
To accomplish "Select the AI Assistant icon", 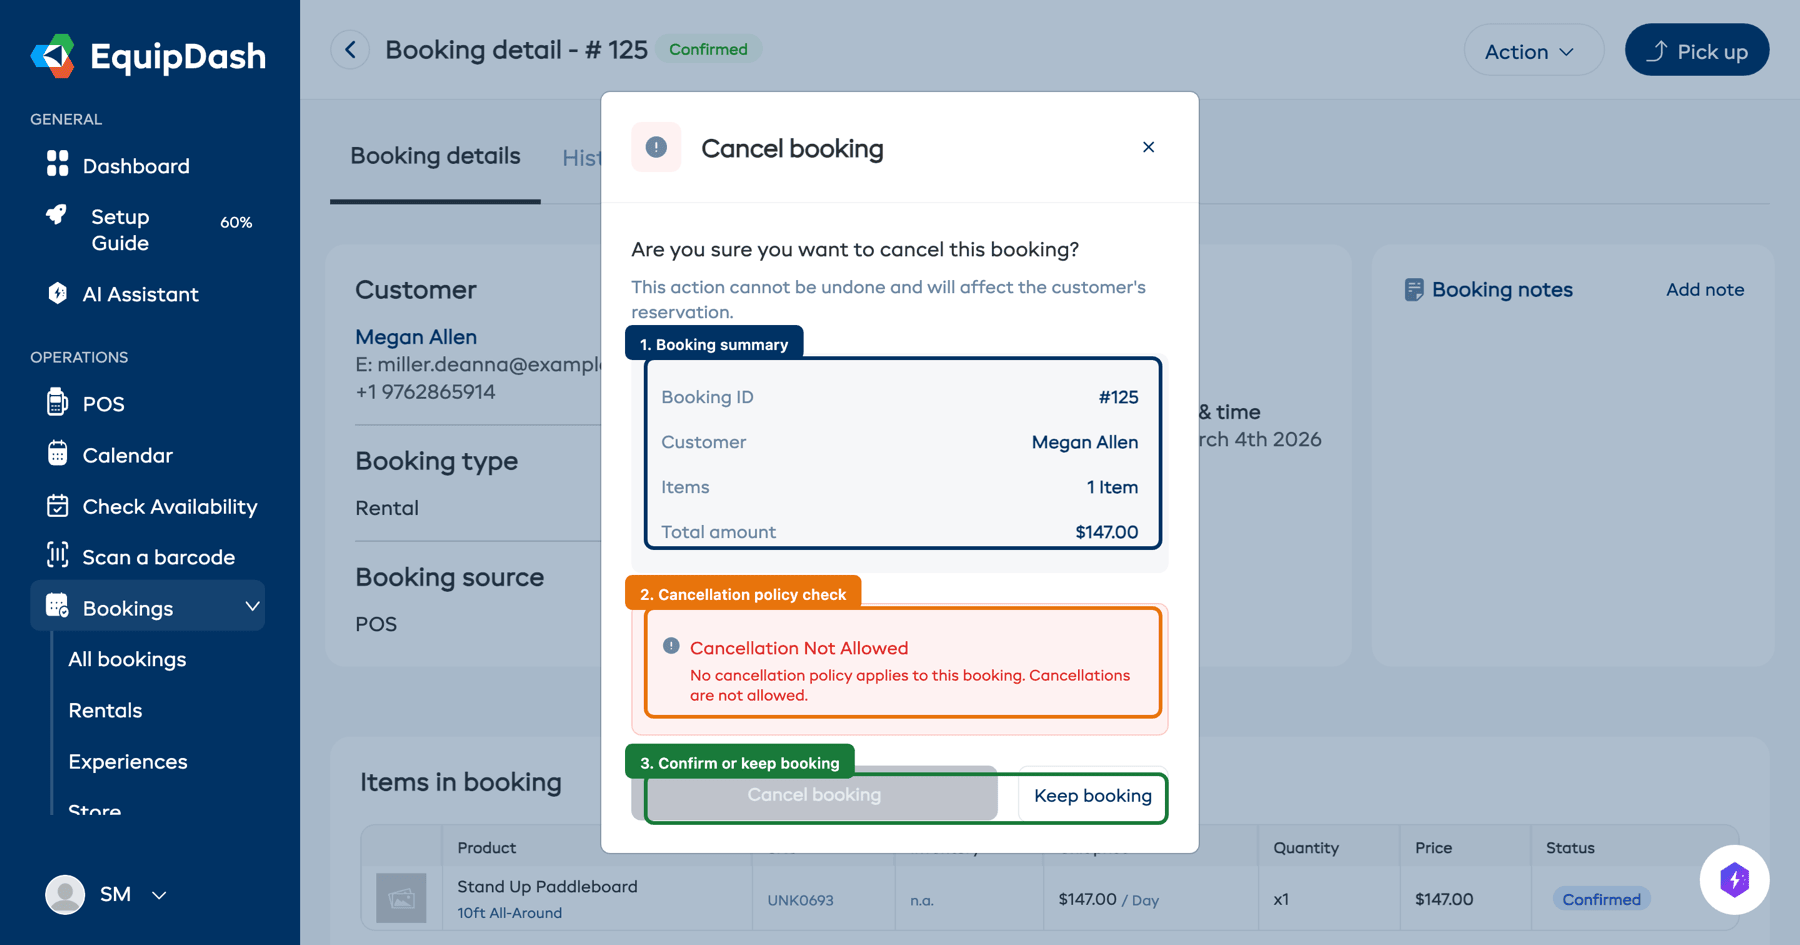I will 58,294.
